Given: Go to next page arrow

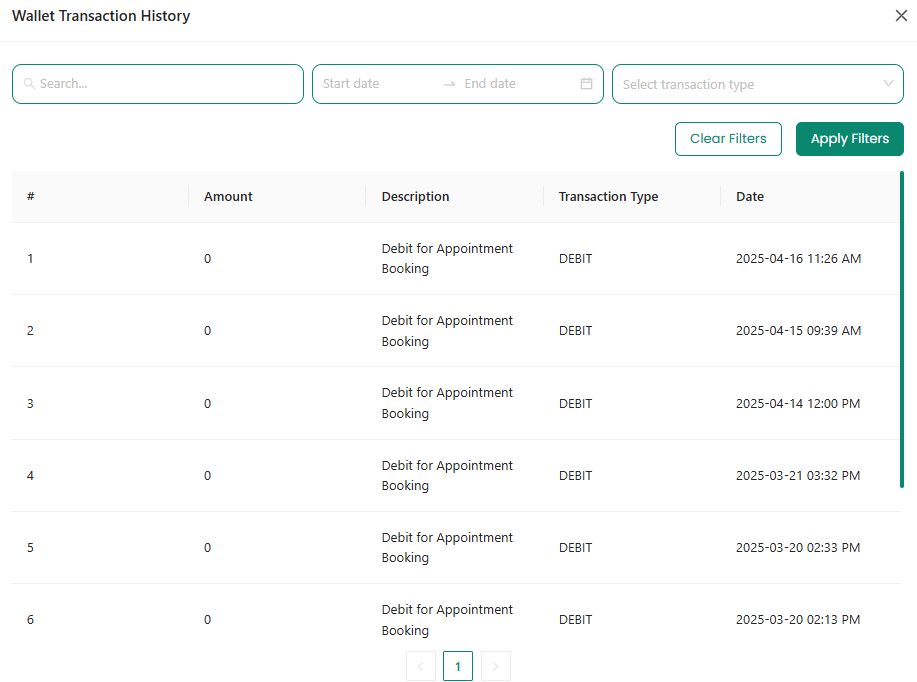Looking at the screenshot, I should coord(495,666).
